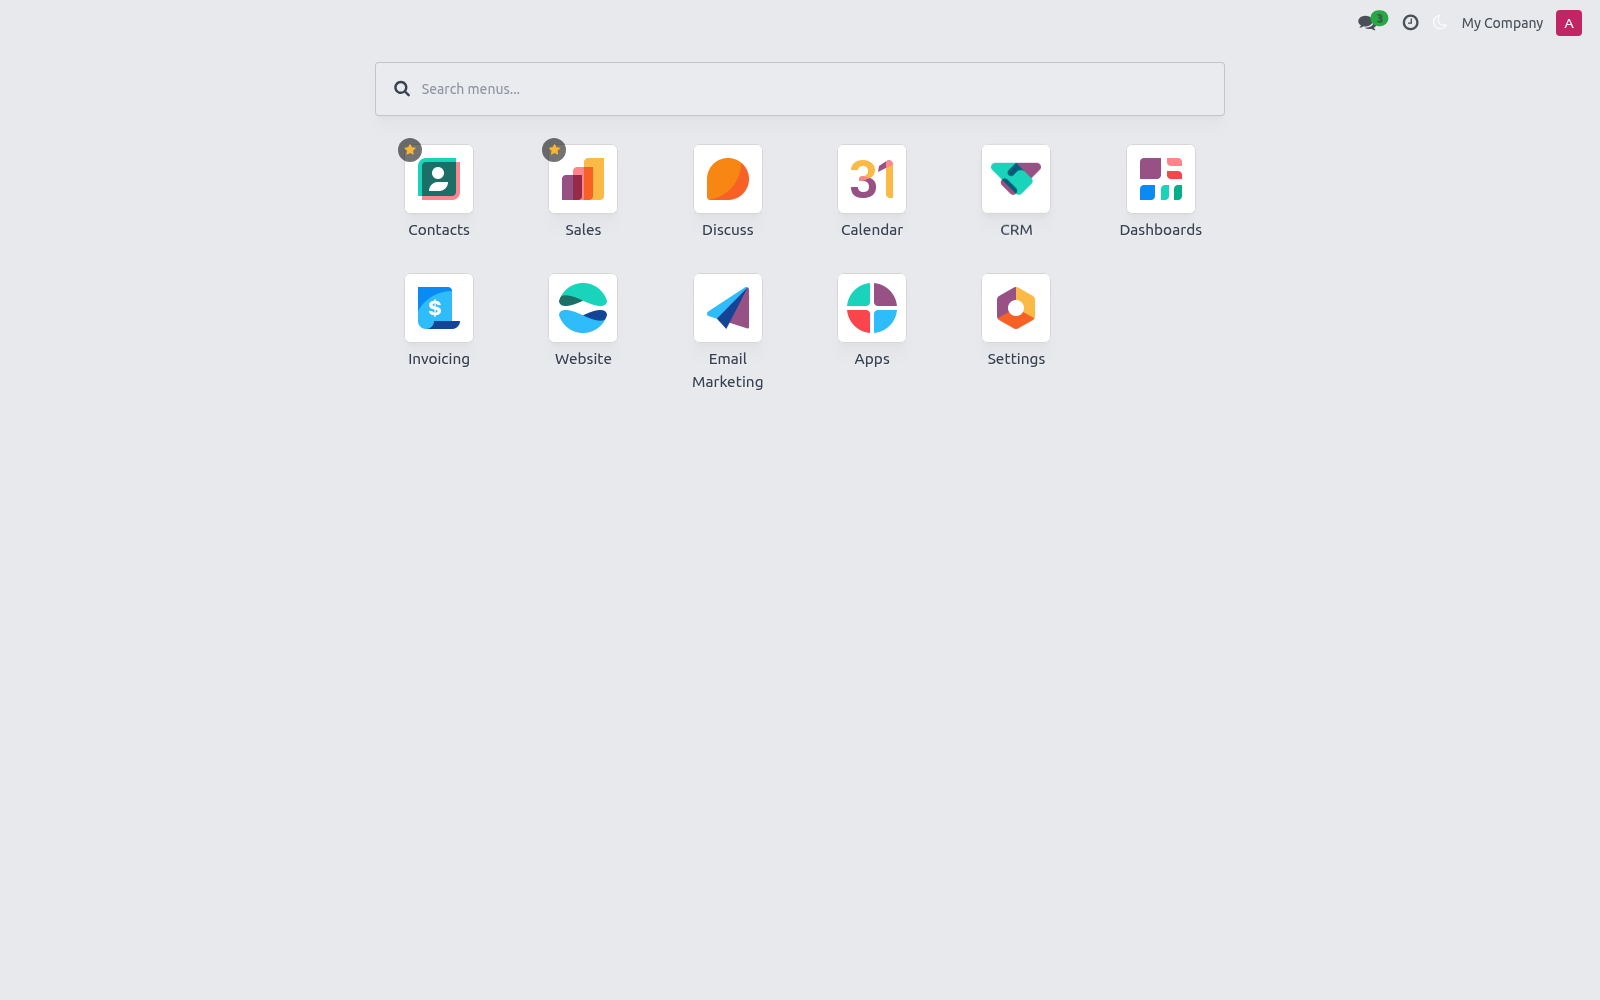The image size is (1600, 1000).
Task: Toggle dark mode with moon icon
Action: pos(1440,22)
